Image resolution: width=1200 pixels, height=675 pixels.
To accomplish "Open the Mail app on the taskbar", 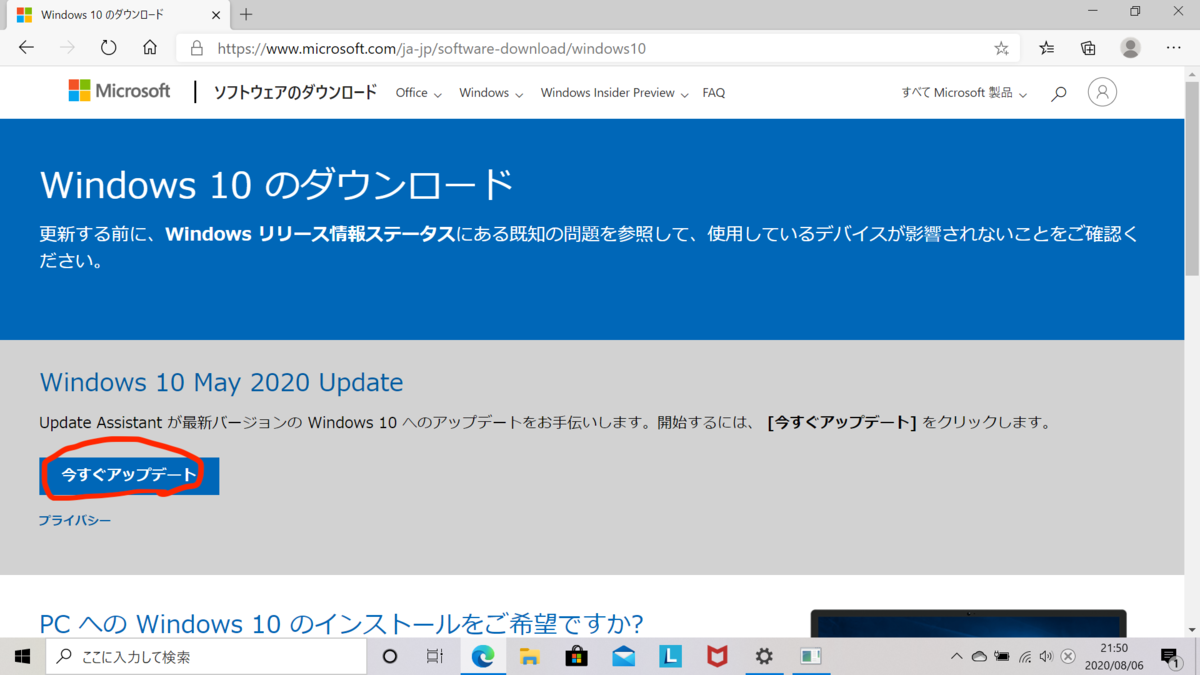I will coord(624,657).
